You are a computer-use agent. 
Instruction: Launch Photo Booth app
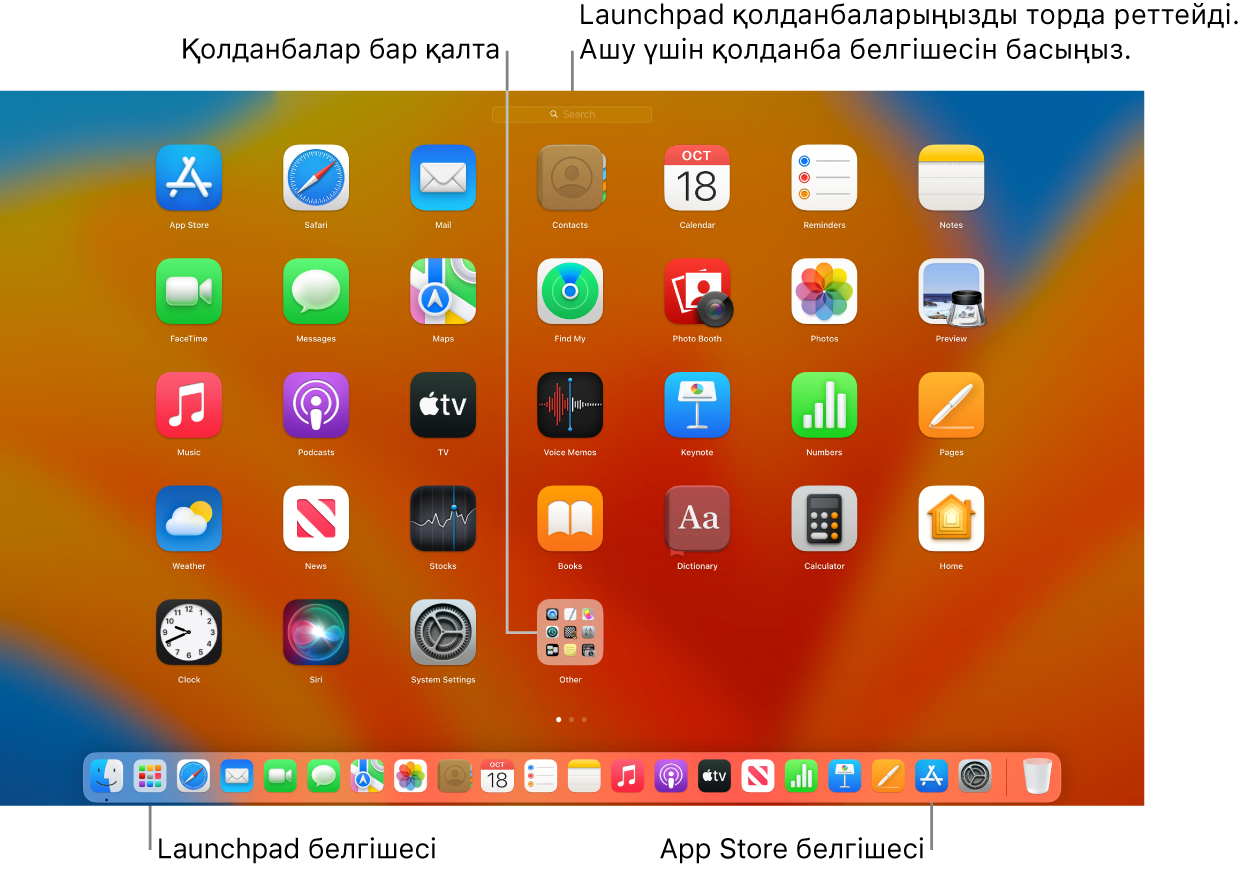697,291
